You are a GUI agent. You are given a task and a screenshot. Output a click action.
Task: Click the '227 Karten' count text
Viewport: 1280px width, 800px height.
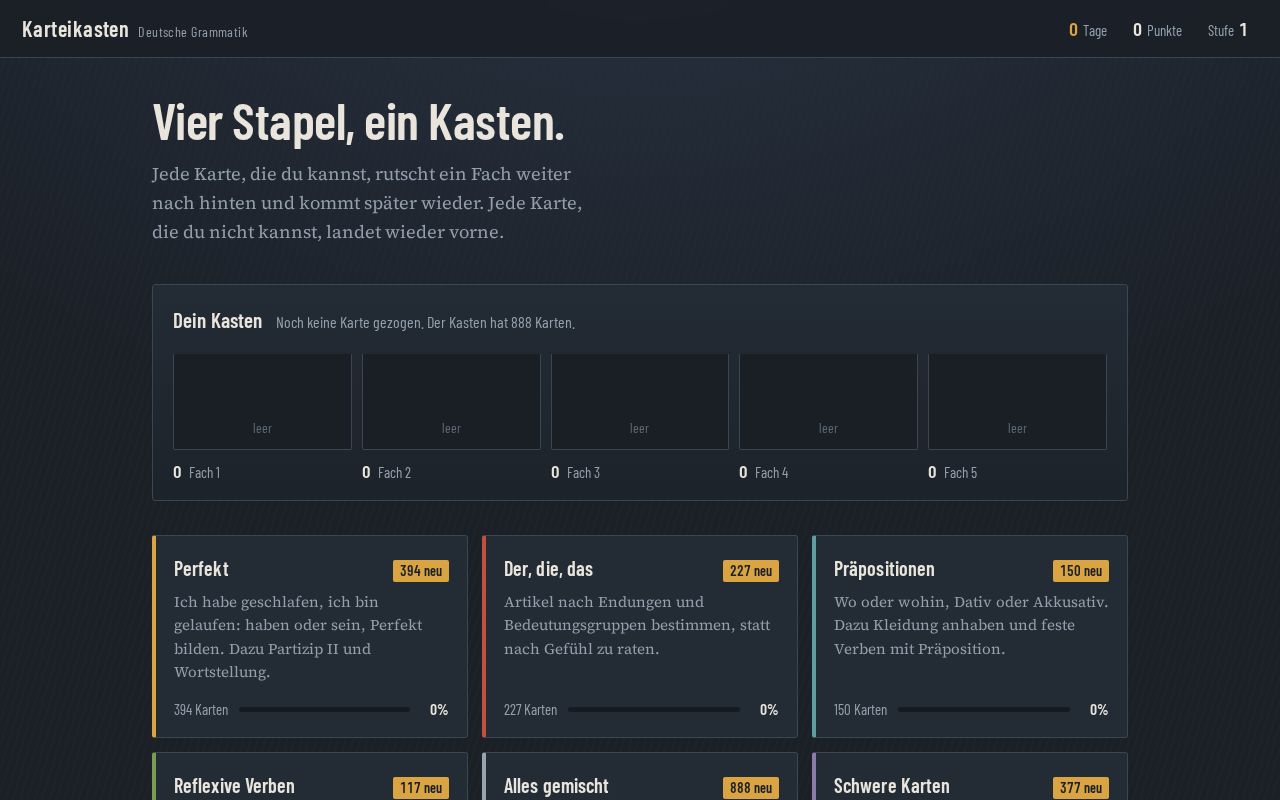tap(531, 710)
